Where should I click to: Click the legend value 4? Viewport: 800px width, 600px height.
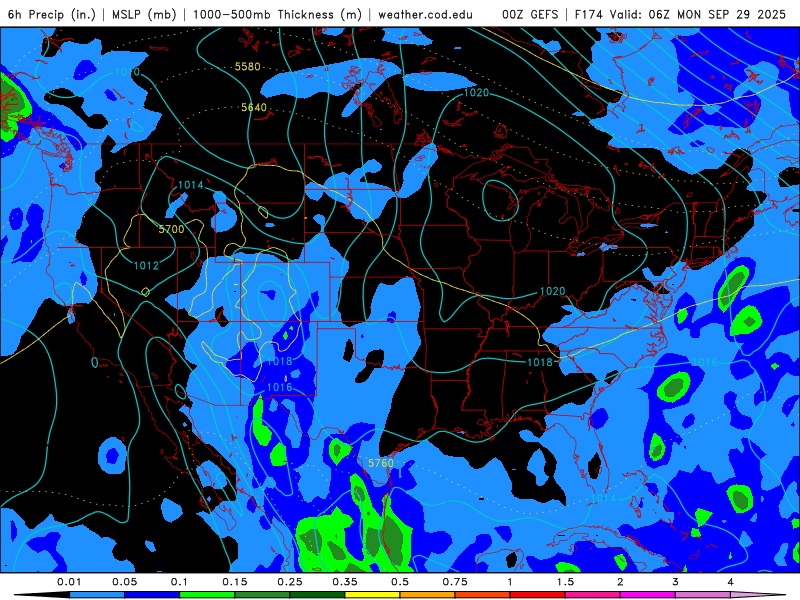pyautogui.click(x=730, y=582)
